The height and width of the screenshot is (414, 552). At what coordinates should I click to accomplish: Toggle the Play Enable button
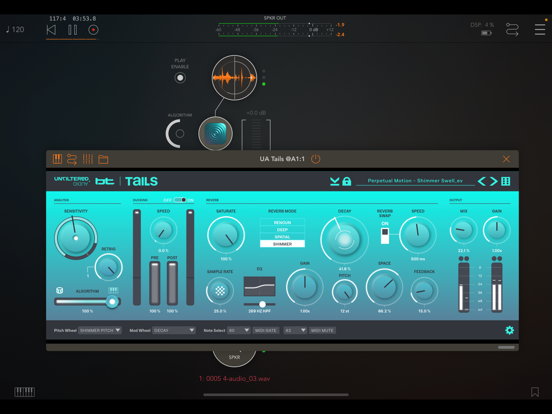180,78
